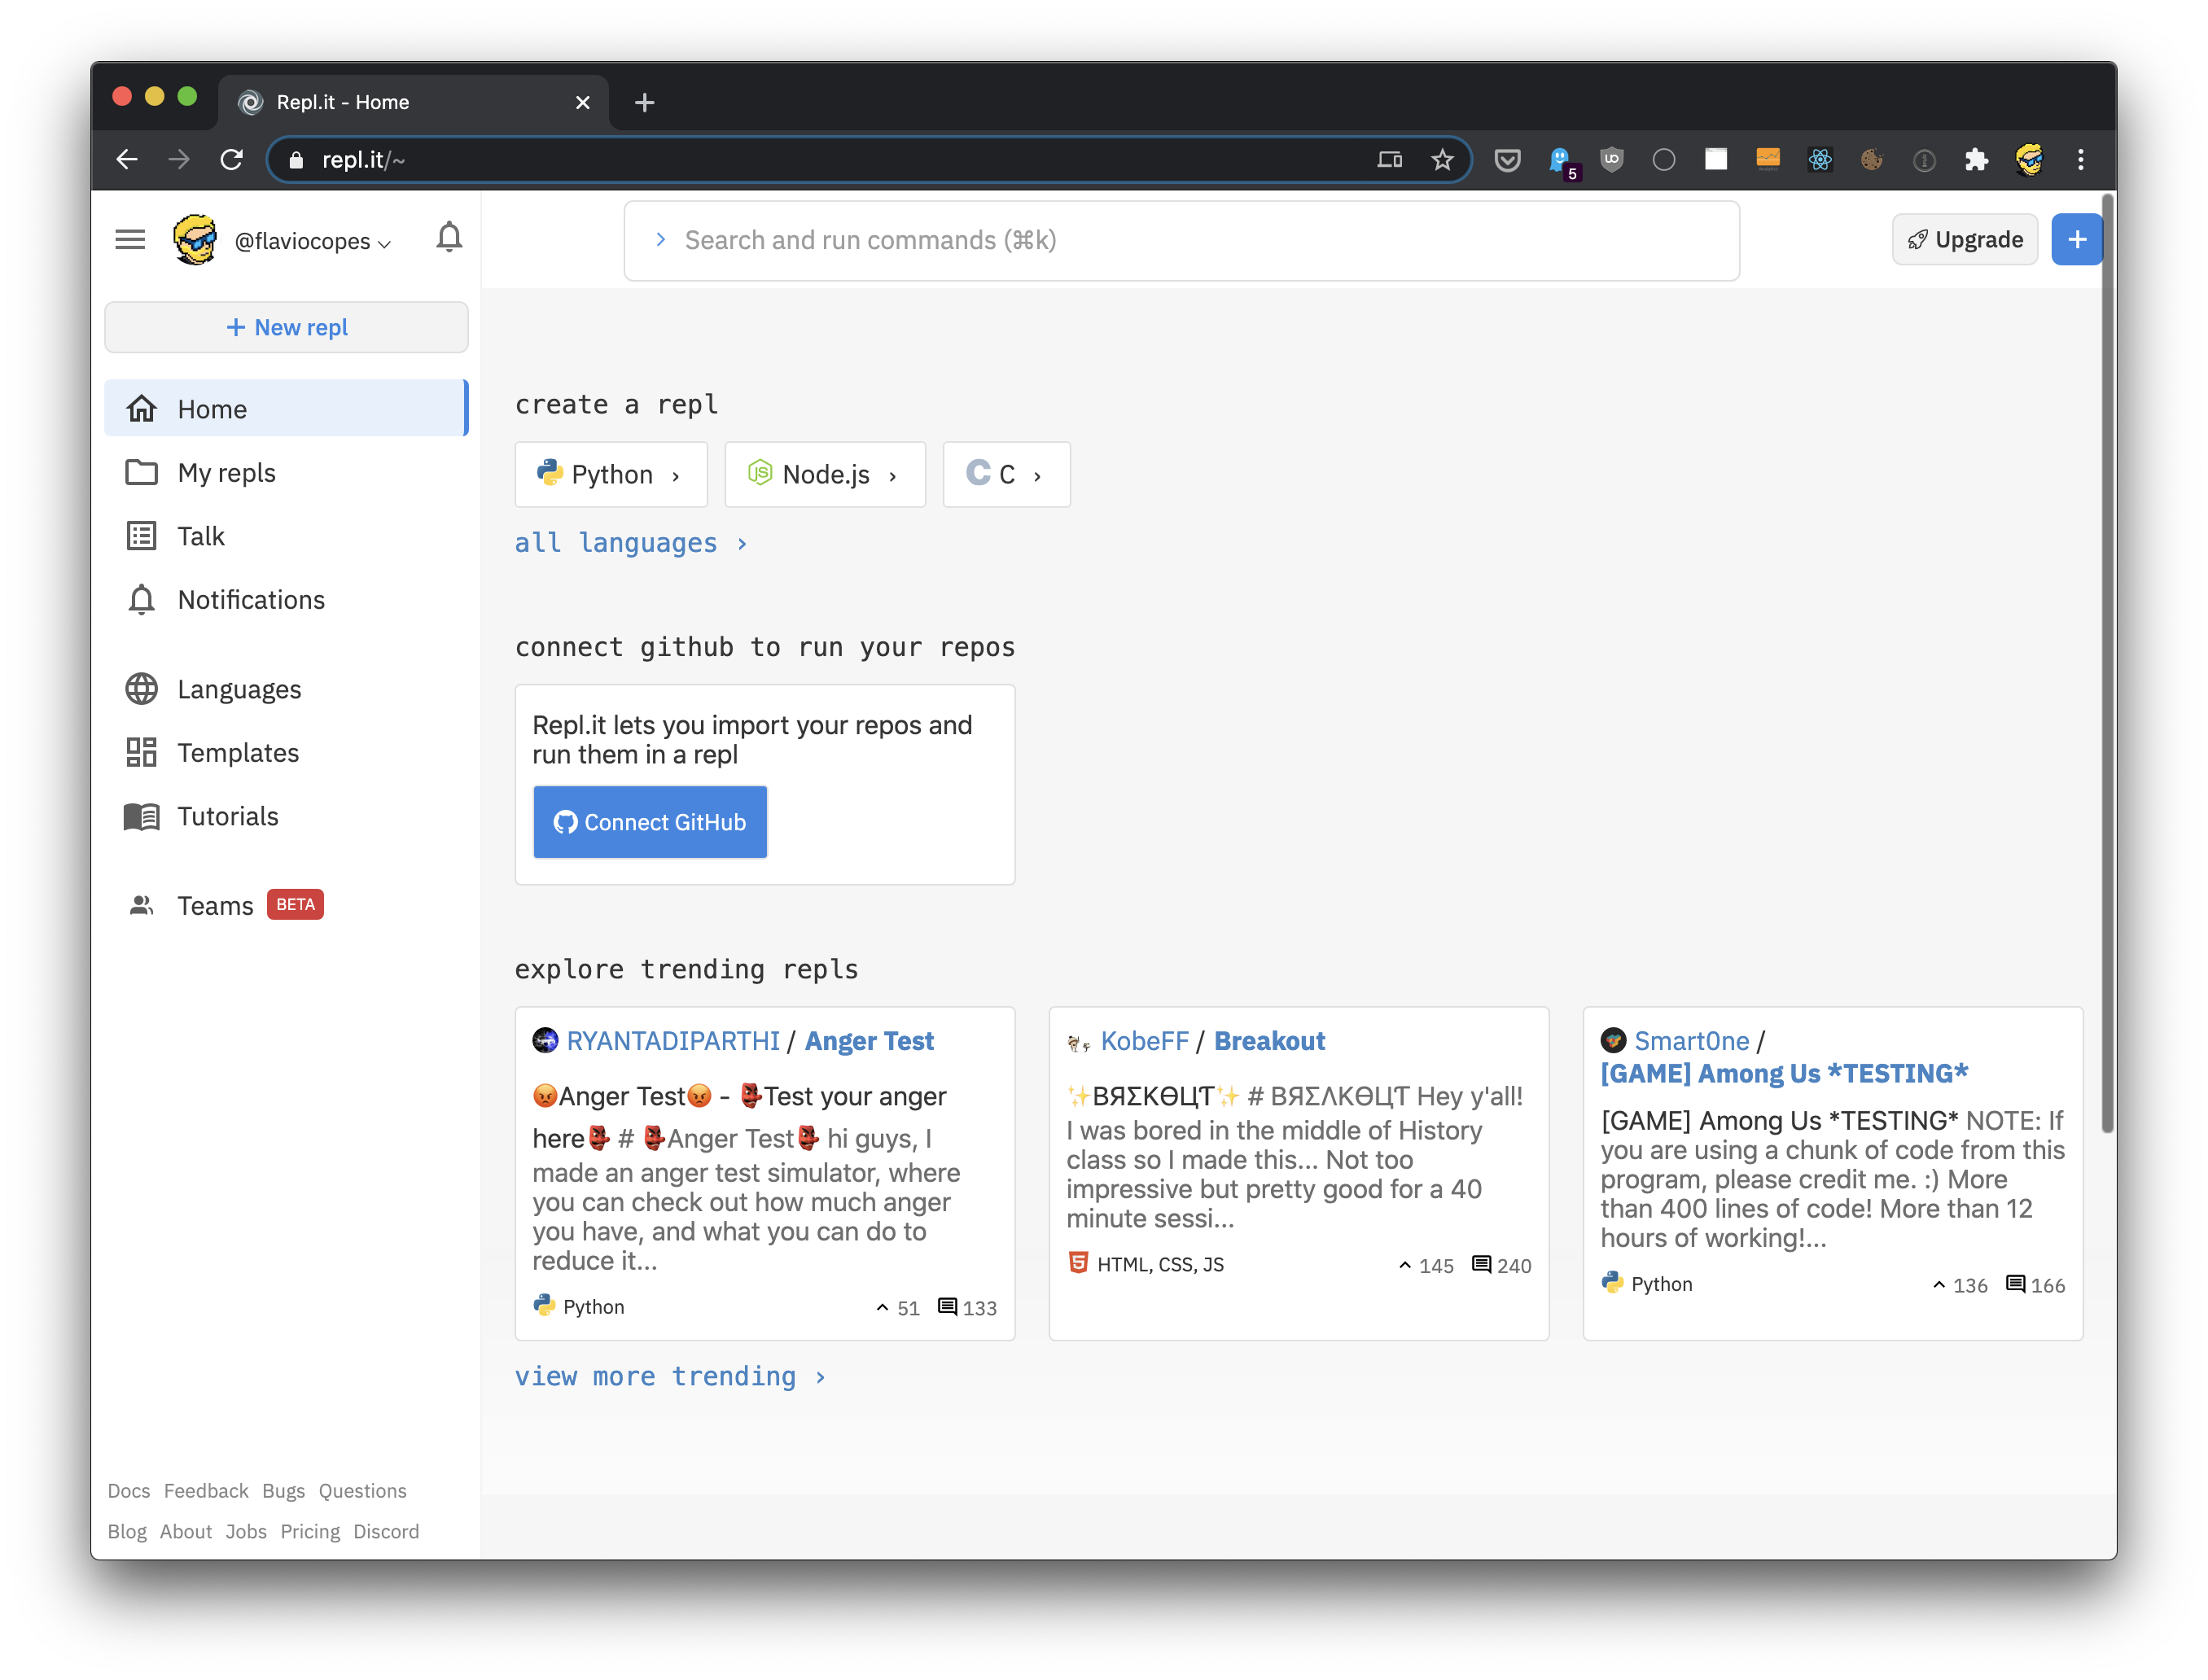This screenshot has height=1680, width=2208.
Task: Click view more trending link
Action: point(670,1377)
